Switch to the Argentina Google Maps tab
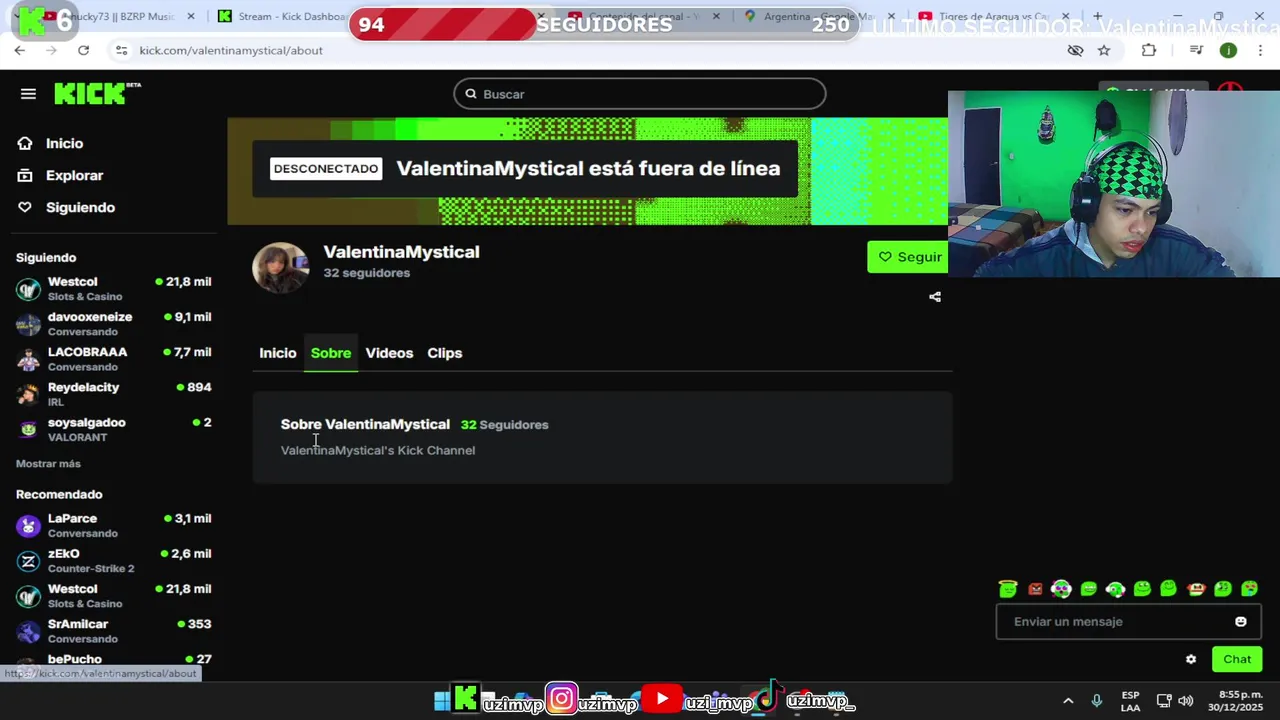This screenshot has height=720, width=1280. (x=818, y=16)
